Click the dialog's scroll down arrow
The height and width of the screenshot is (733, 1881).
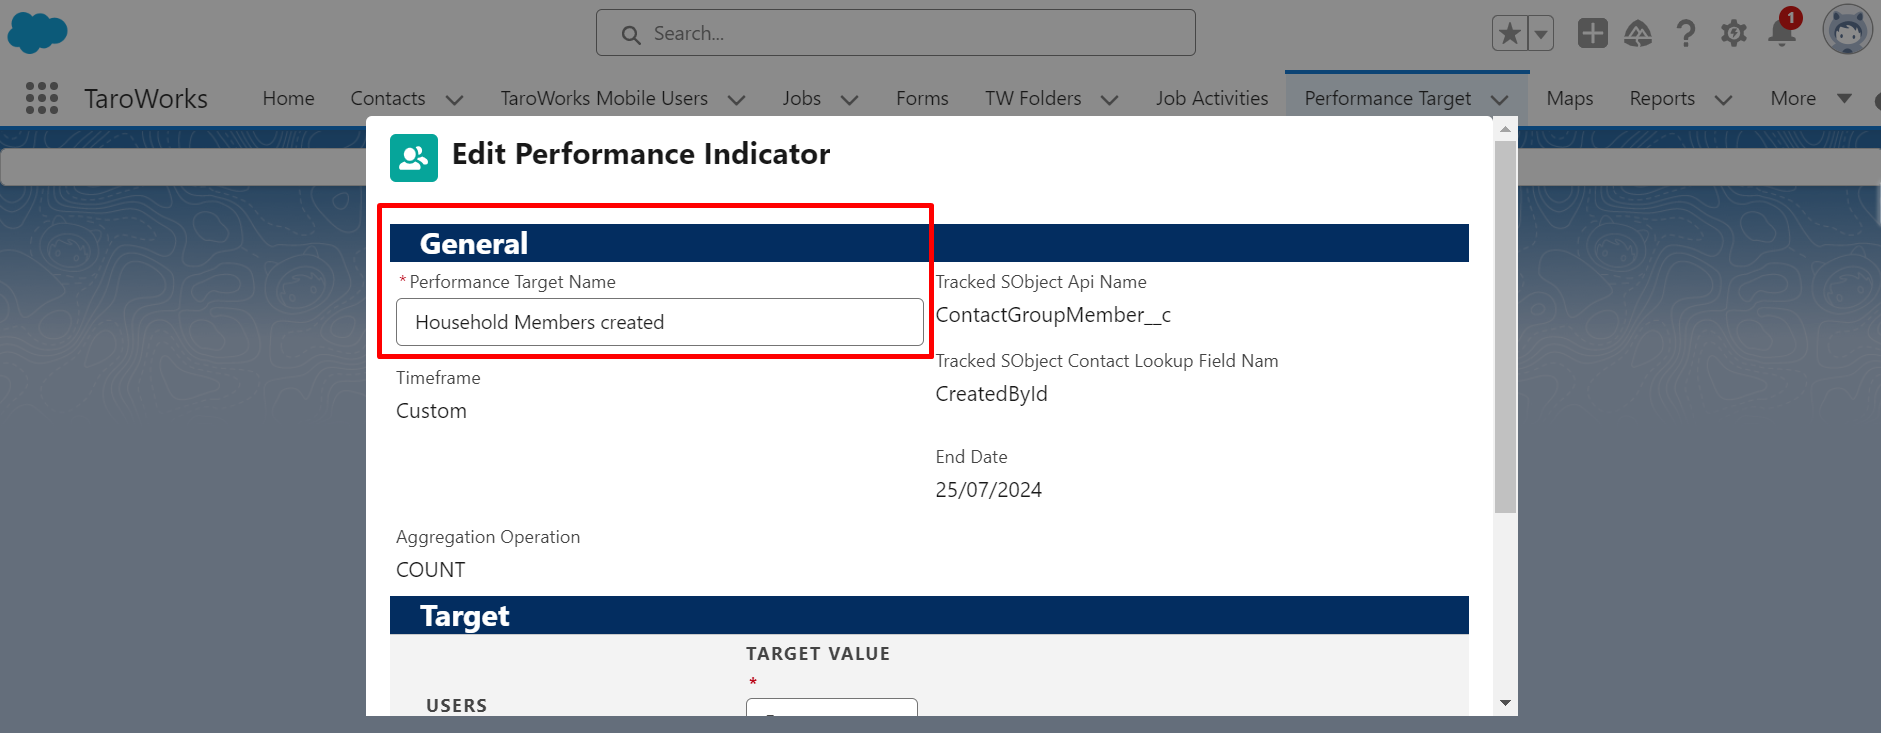coord(1505,704)
